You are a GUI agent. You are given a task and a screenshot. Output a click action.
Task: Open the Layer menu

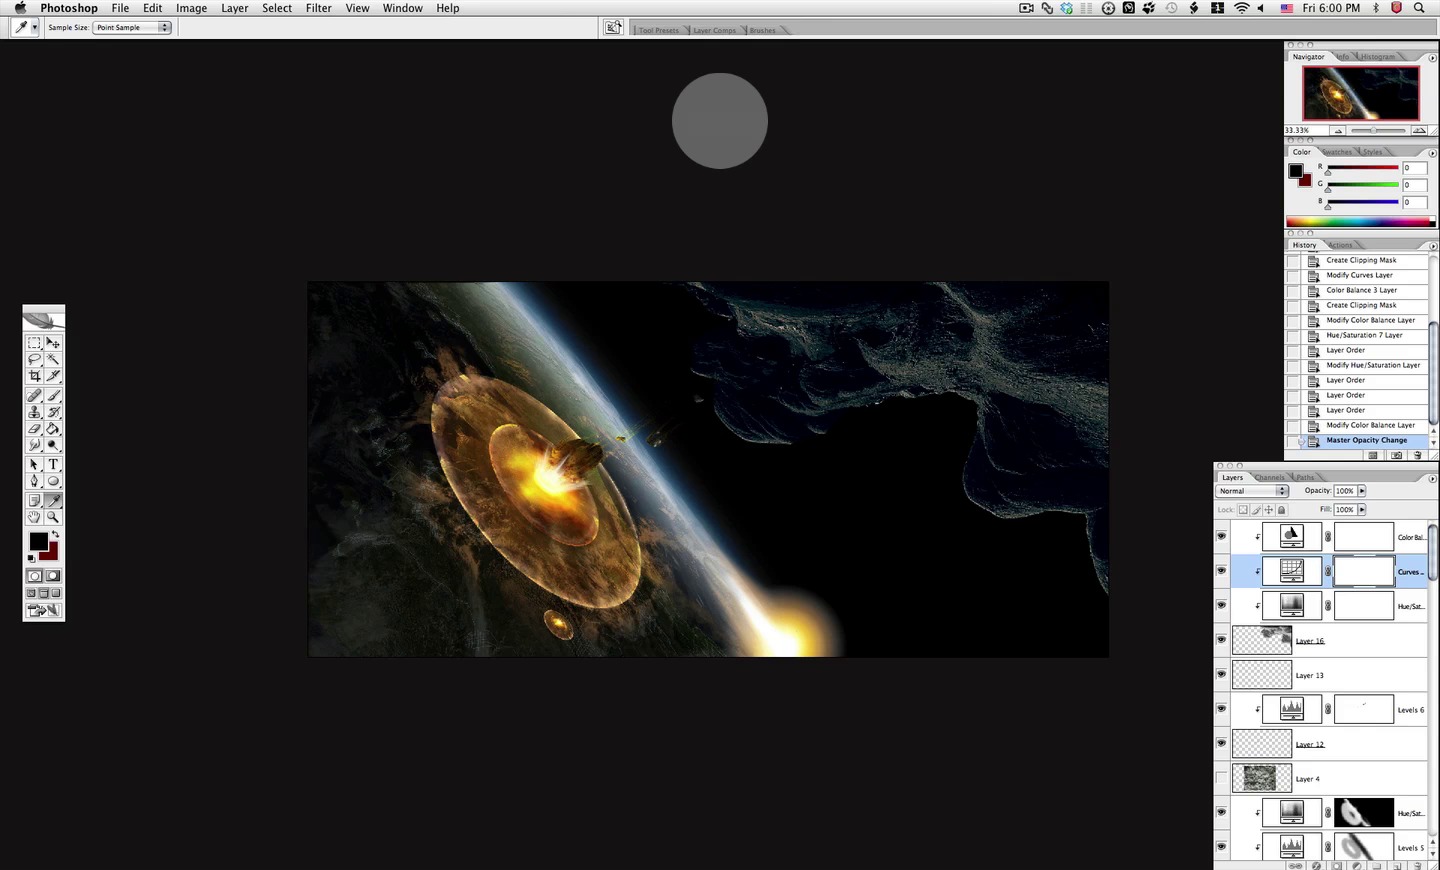coord(235,8)
